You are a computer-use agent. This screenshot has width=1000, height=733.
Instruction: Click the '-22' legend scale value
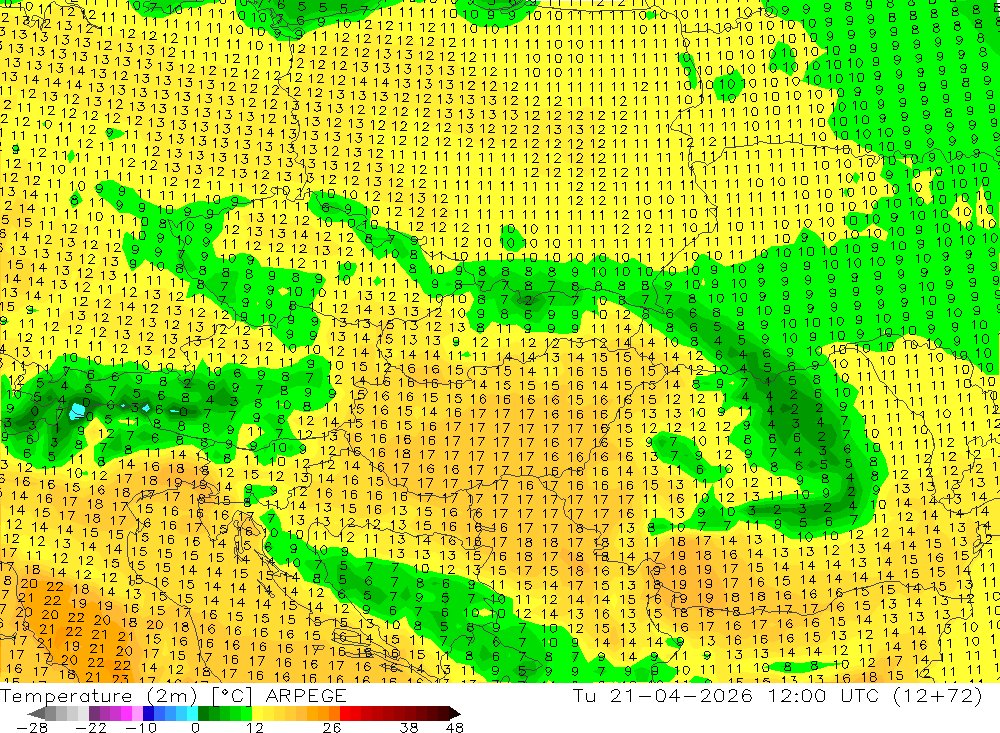[x=91, y=727]
